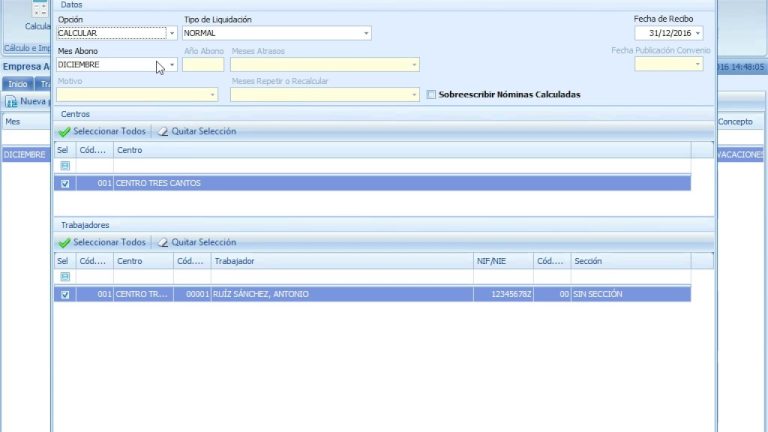
Task: Open the Mes Abono dropdown showing DICIEMBRE
Action: [x=171, y=65]
